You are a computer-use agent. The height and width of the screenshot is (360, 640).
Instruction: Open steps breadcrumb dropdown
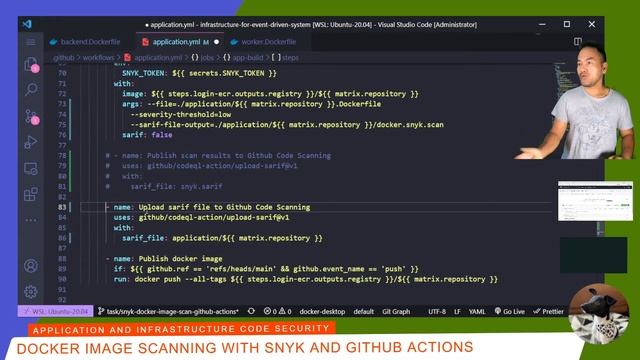[285, 58]
